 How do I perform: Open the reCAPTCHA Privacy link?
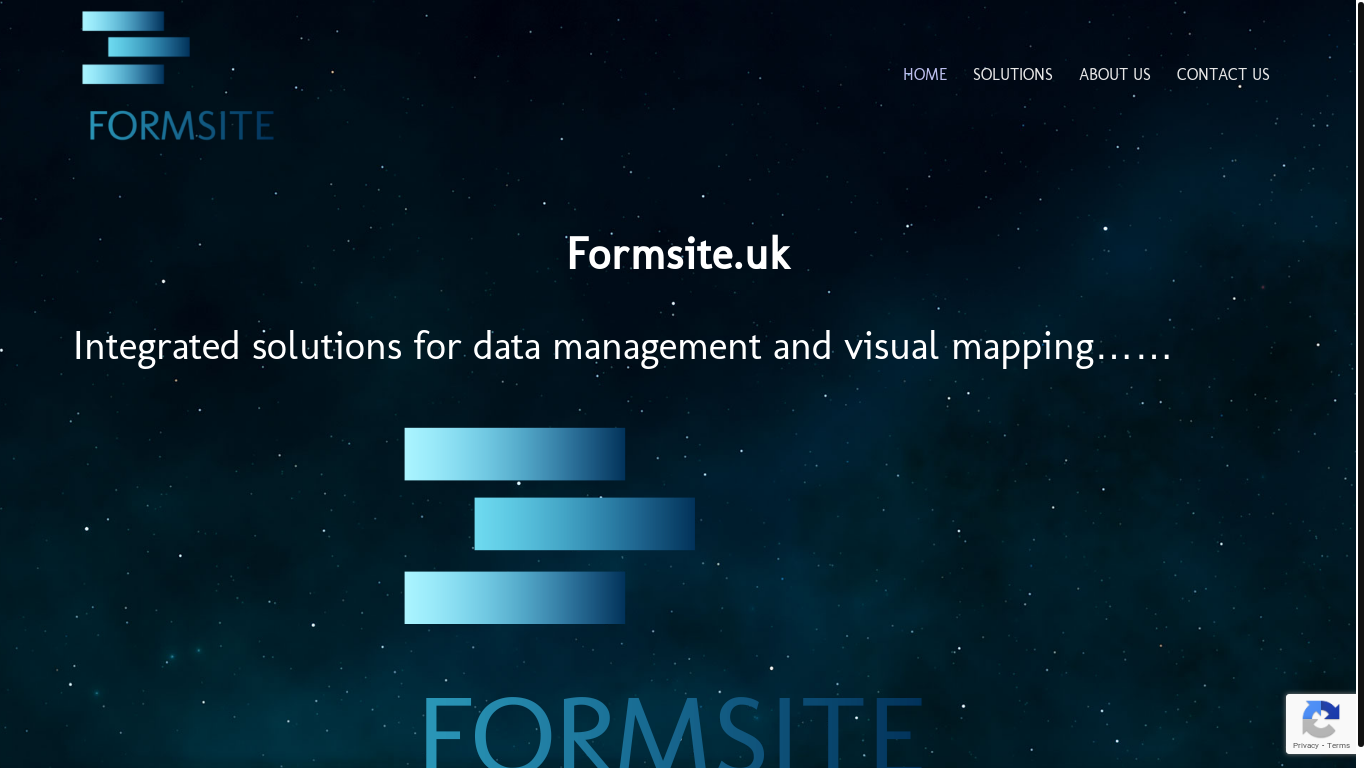coord(1305,746)
